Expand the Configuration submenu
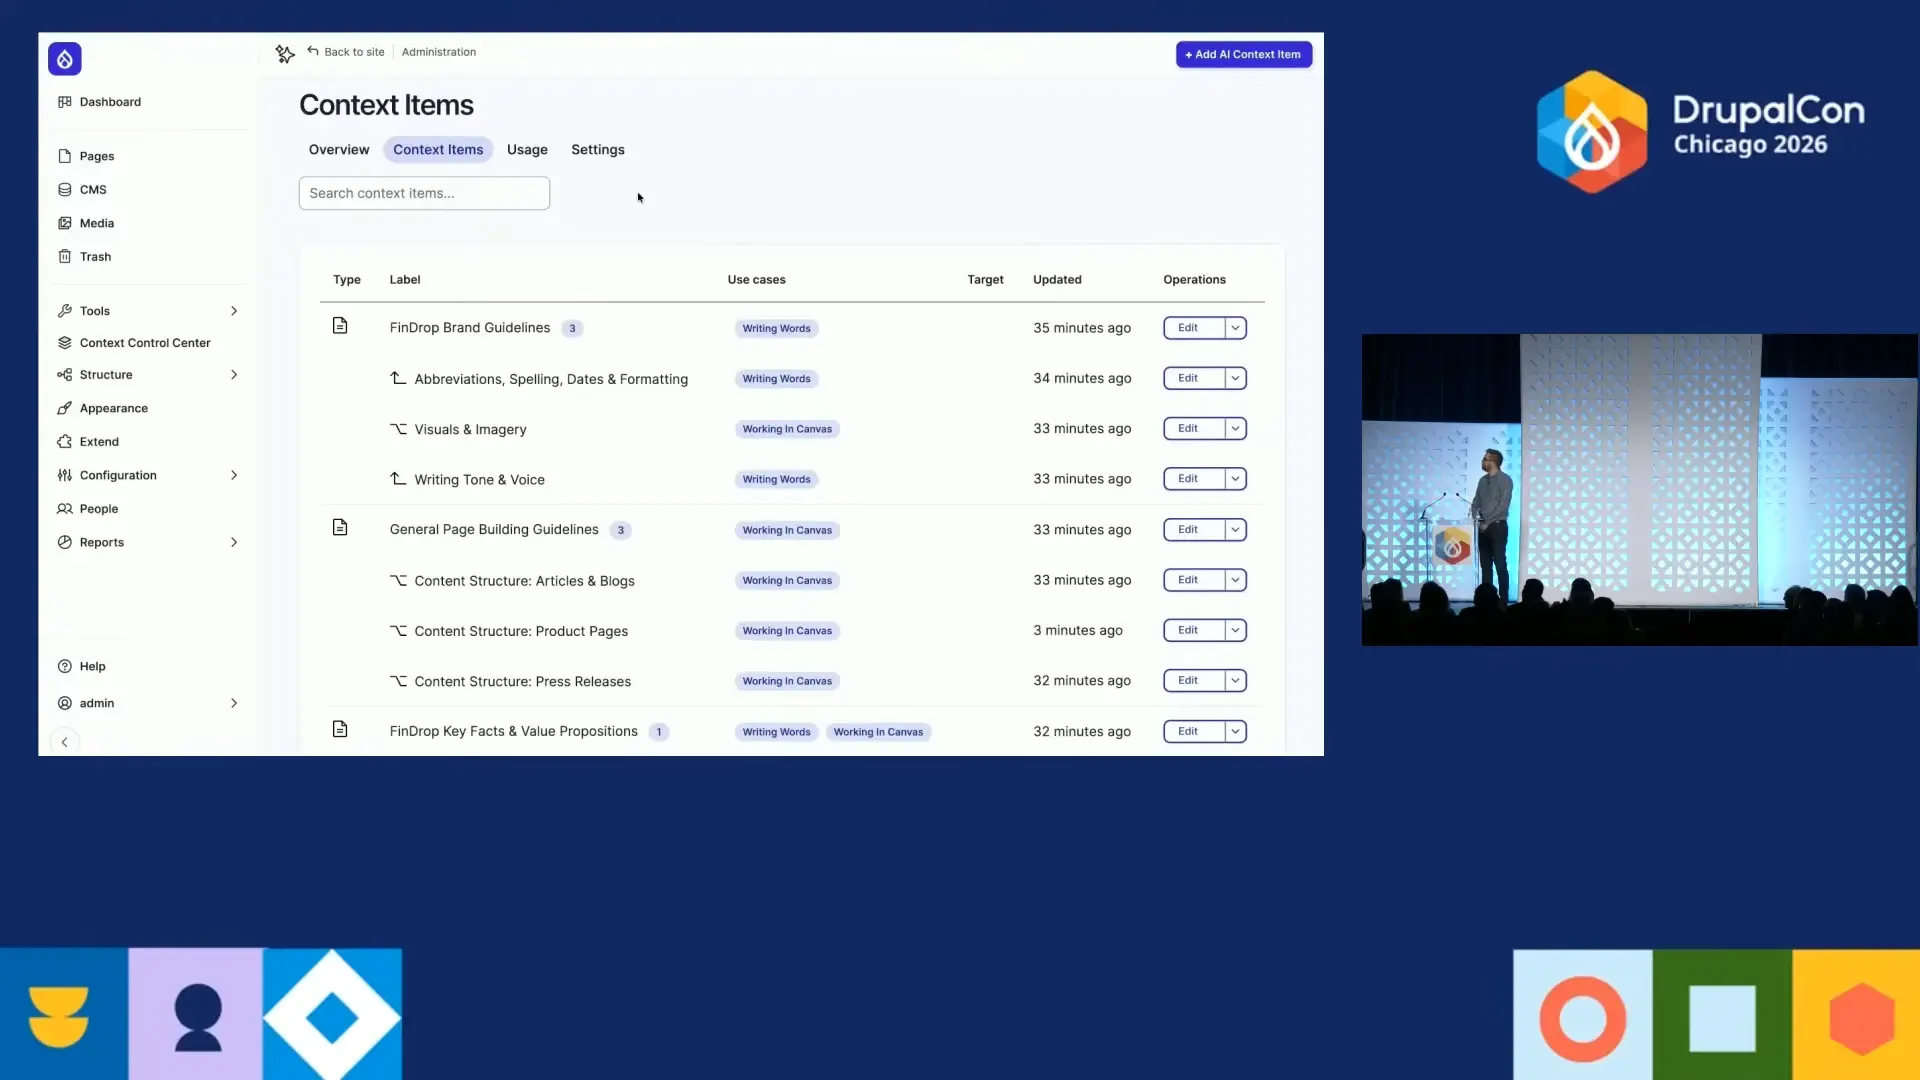The image size is (1920, 1080). coord(234,475)
